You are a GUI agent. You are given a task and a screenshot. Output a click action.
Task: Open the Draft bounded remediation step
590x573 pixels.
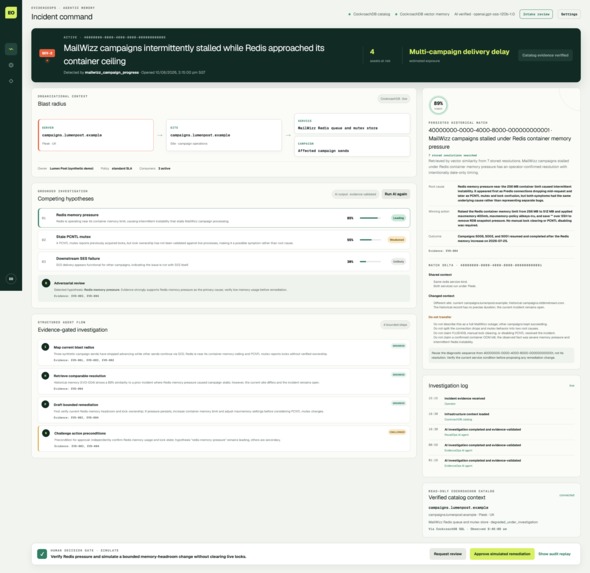click(x=224, y=410)
